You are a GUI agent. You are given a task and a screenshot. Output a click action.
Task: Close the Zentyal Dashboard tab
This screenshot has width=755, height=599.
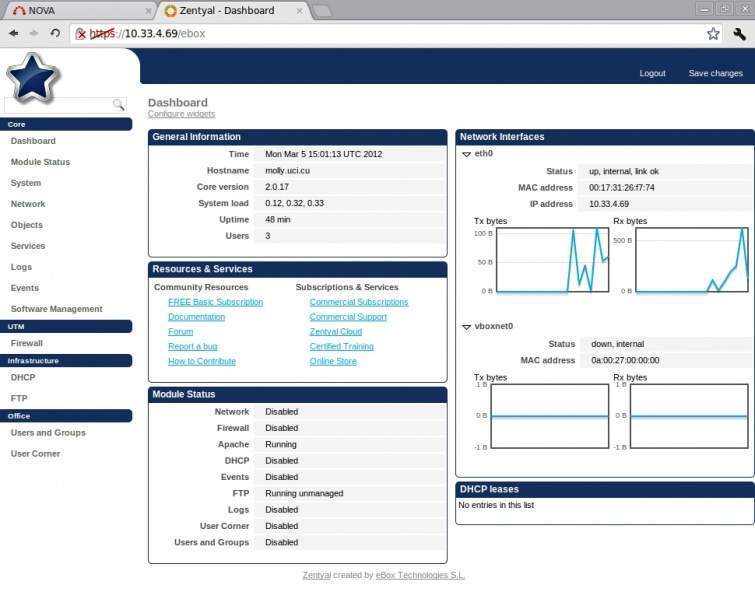point(299,11)
